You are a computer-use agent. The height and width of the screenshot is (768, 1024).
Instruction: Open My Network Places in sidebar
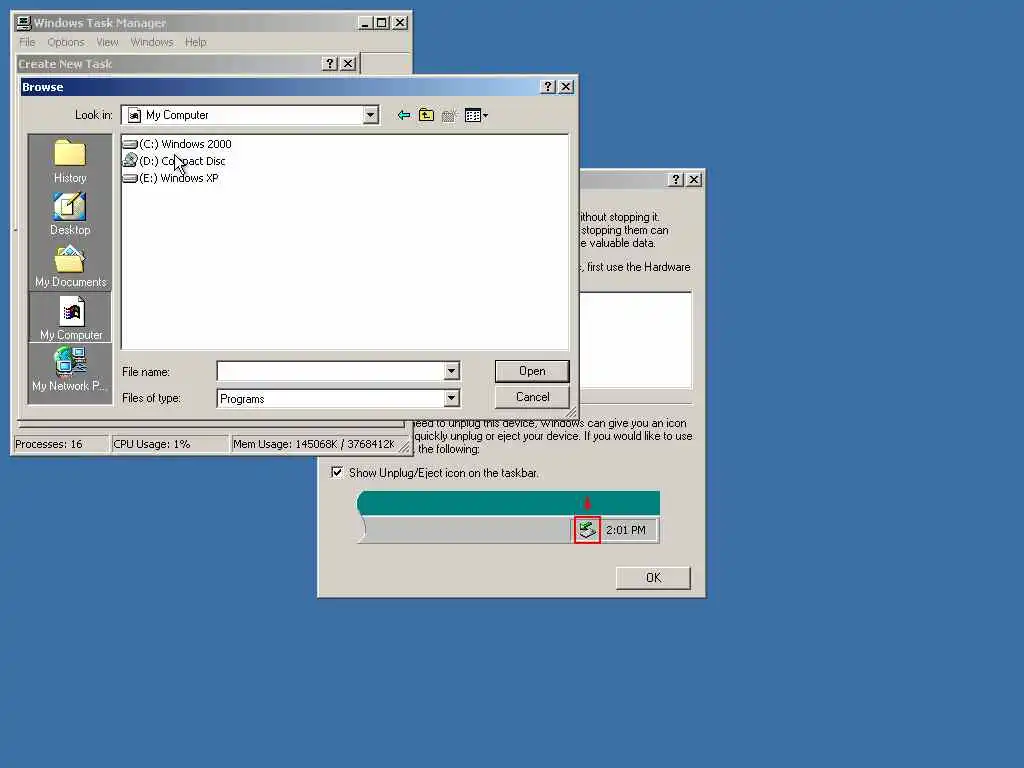(x=70, y=370)
